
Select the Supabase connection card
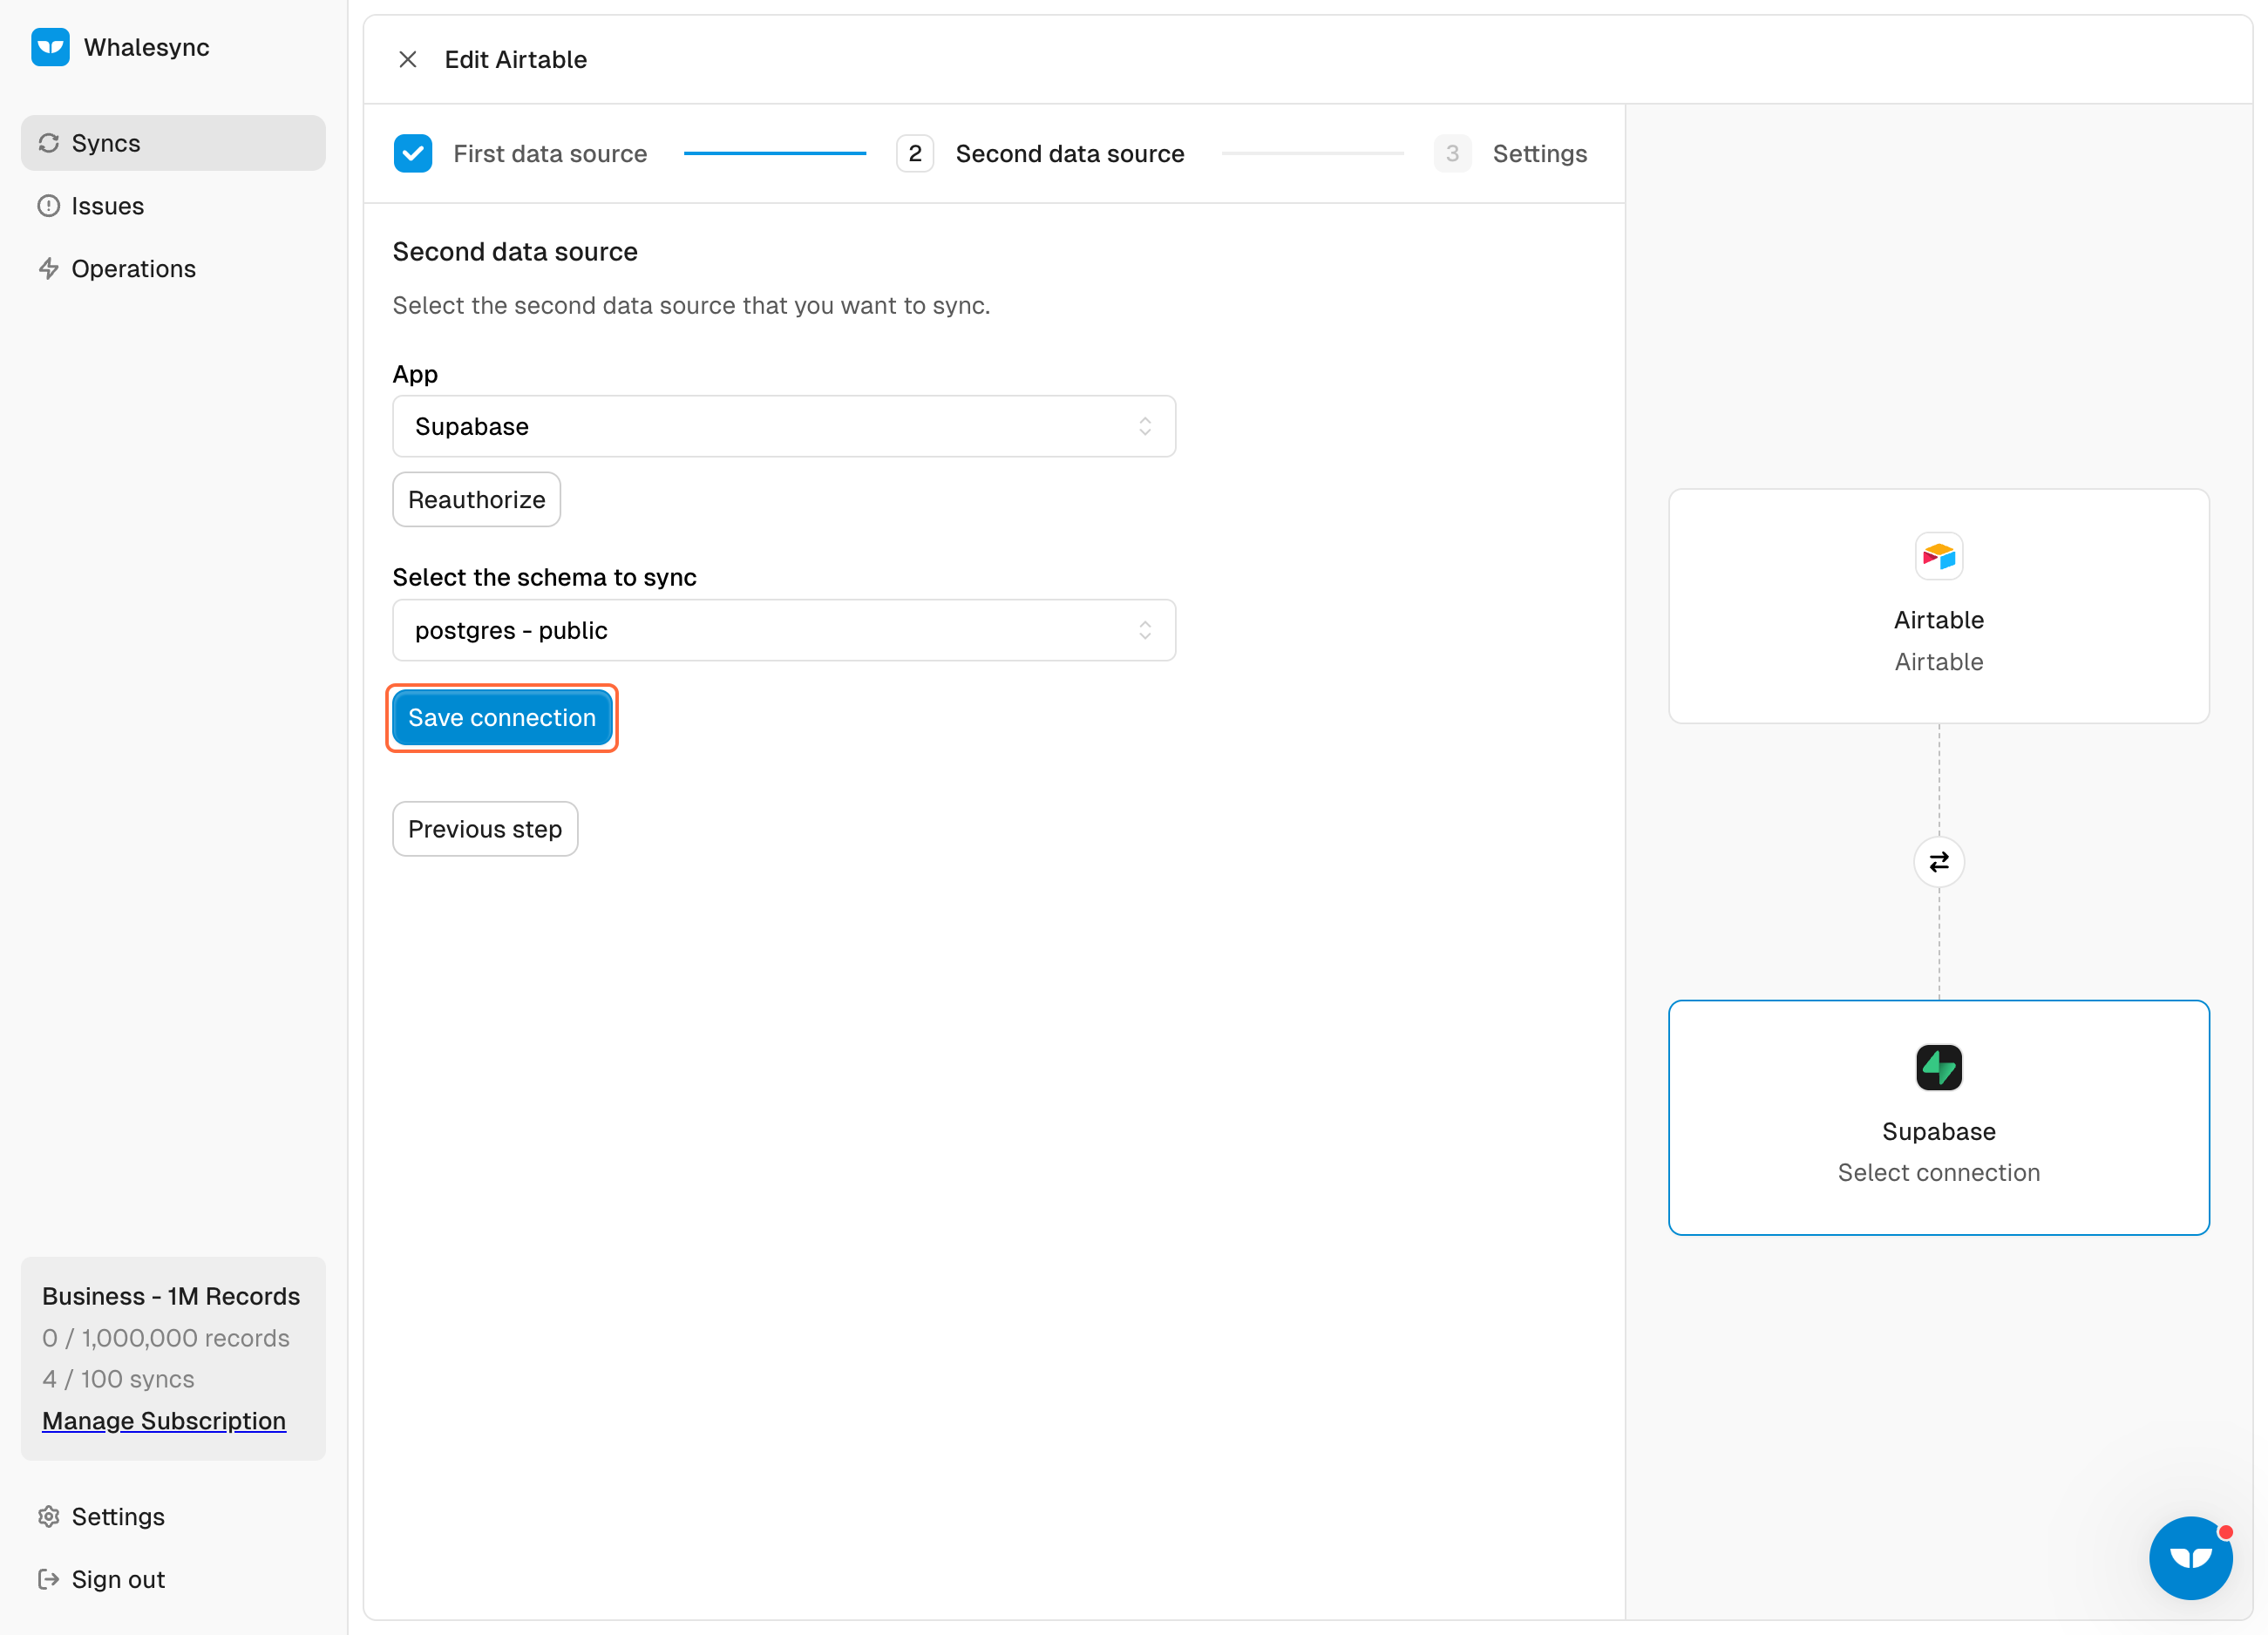pos(1939,1118)
